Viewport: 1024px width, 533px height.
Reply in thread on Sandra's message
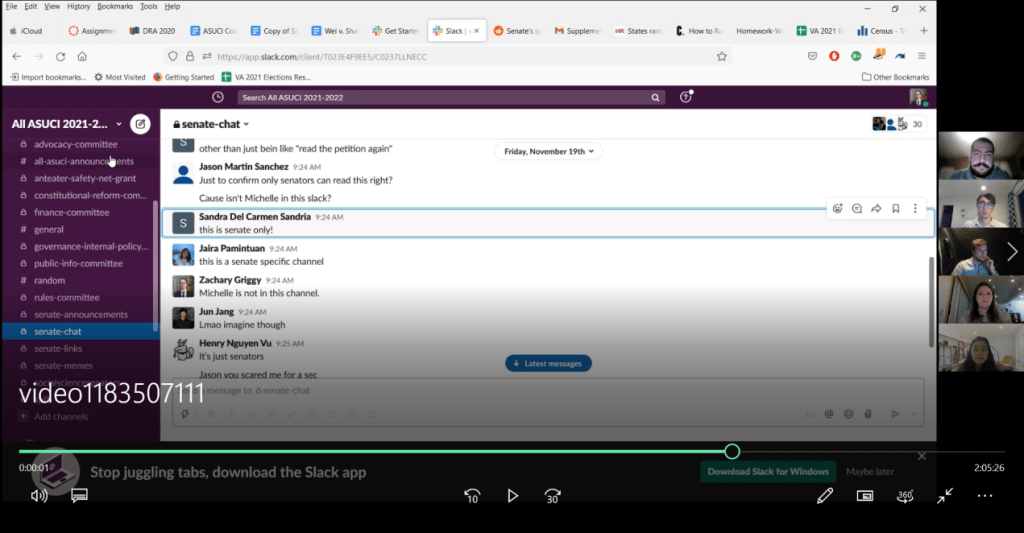pyautogui.click(x=856, y=208)
